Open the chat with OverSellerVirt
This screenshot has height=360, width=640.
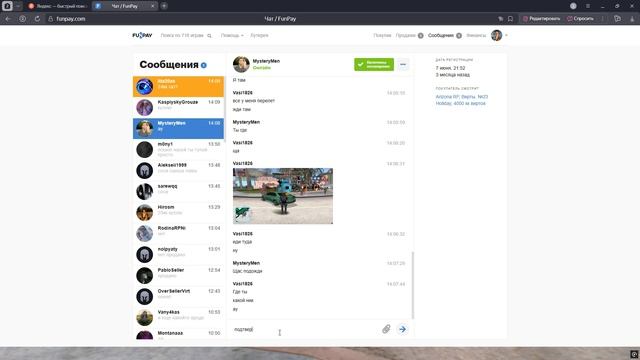pos(178,297)
